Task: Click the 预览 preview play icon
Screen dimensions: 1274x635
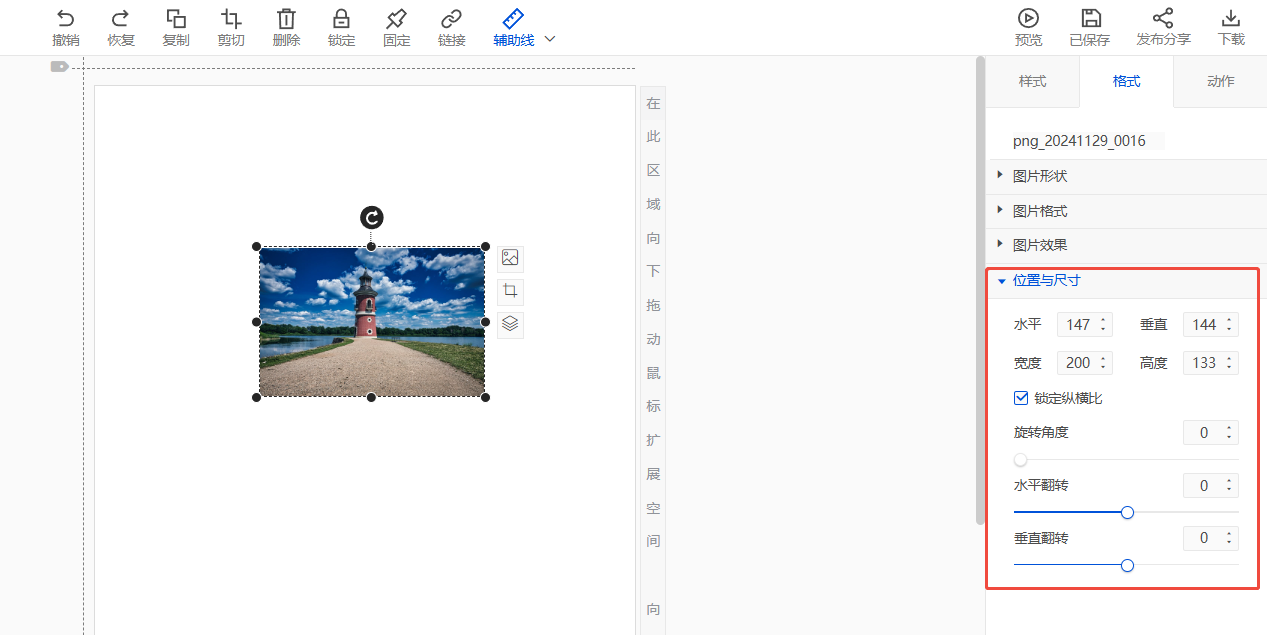Action: tap(1028, 18)
